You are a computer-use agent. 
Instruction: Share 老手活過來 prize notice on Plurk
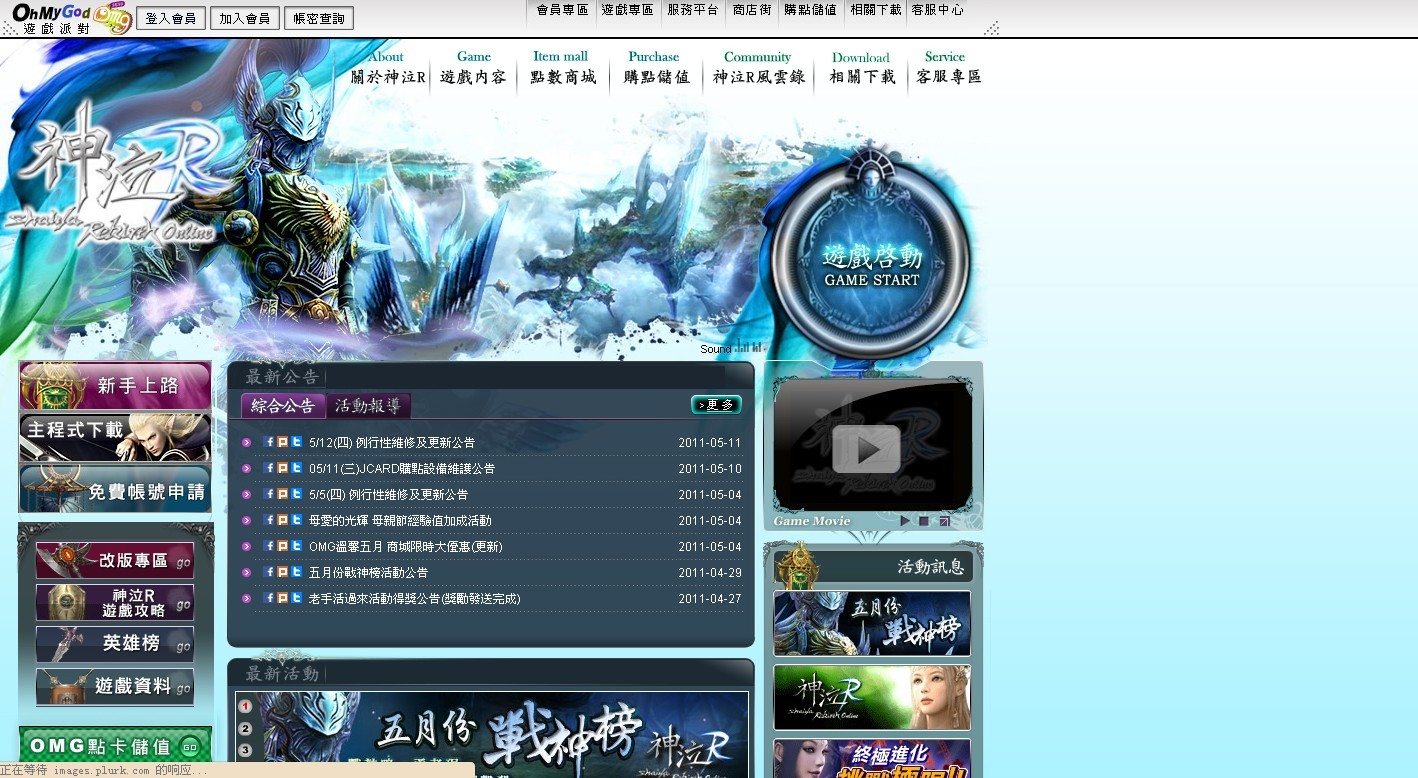click(x=283, y=598)
